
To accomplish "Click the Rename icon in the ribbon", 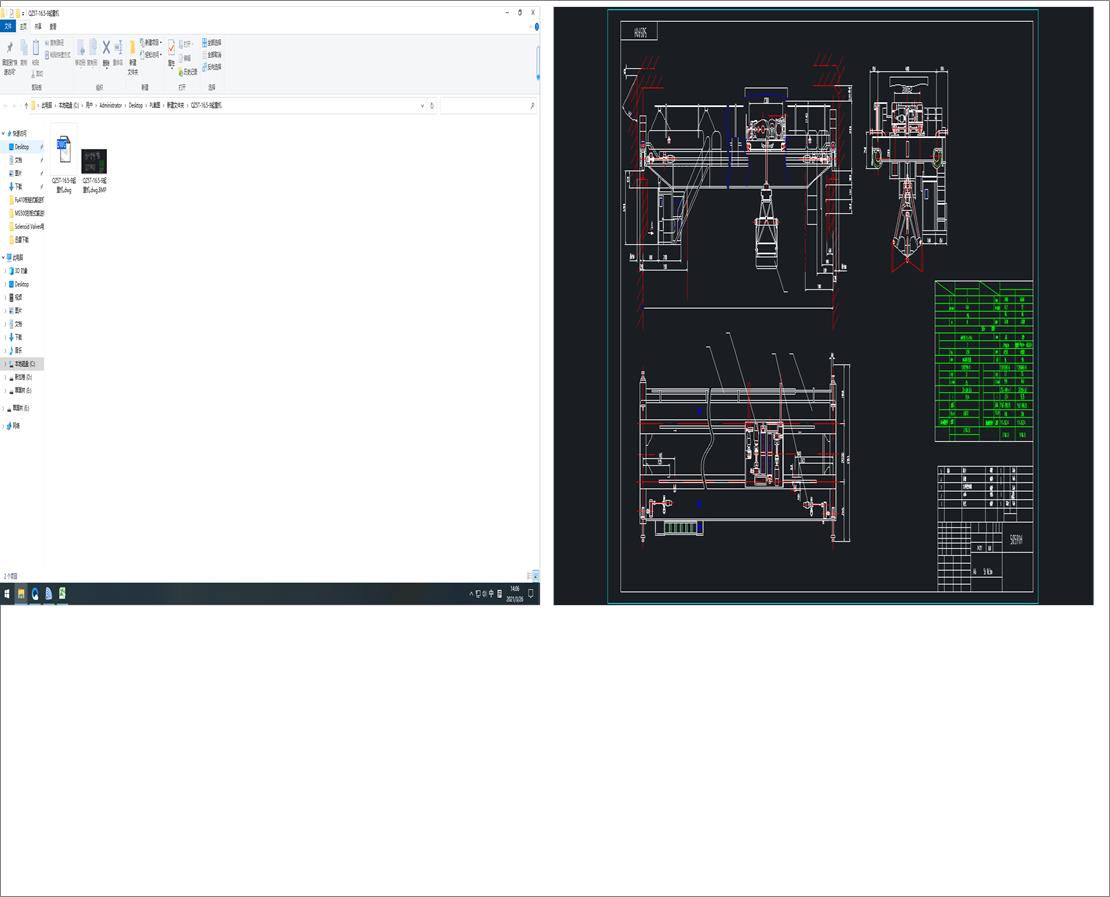I will click(117, 48).
